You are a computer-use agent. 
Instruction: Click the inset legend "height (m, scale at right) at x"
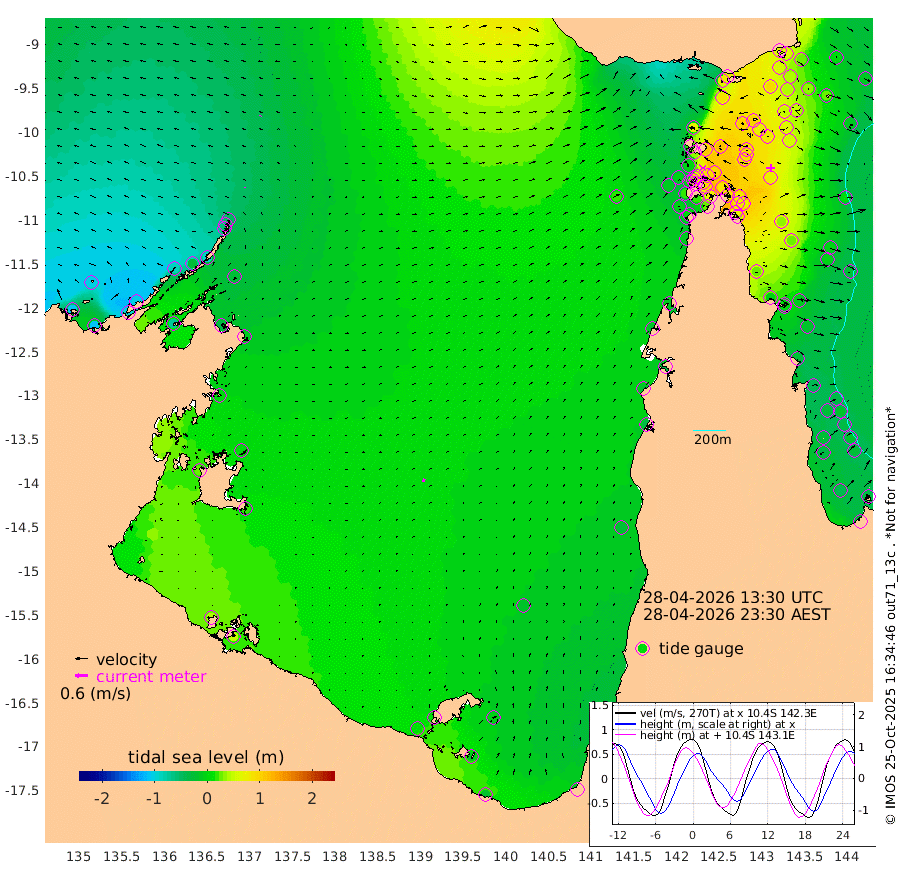(x=717, y=724)
